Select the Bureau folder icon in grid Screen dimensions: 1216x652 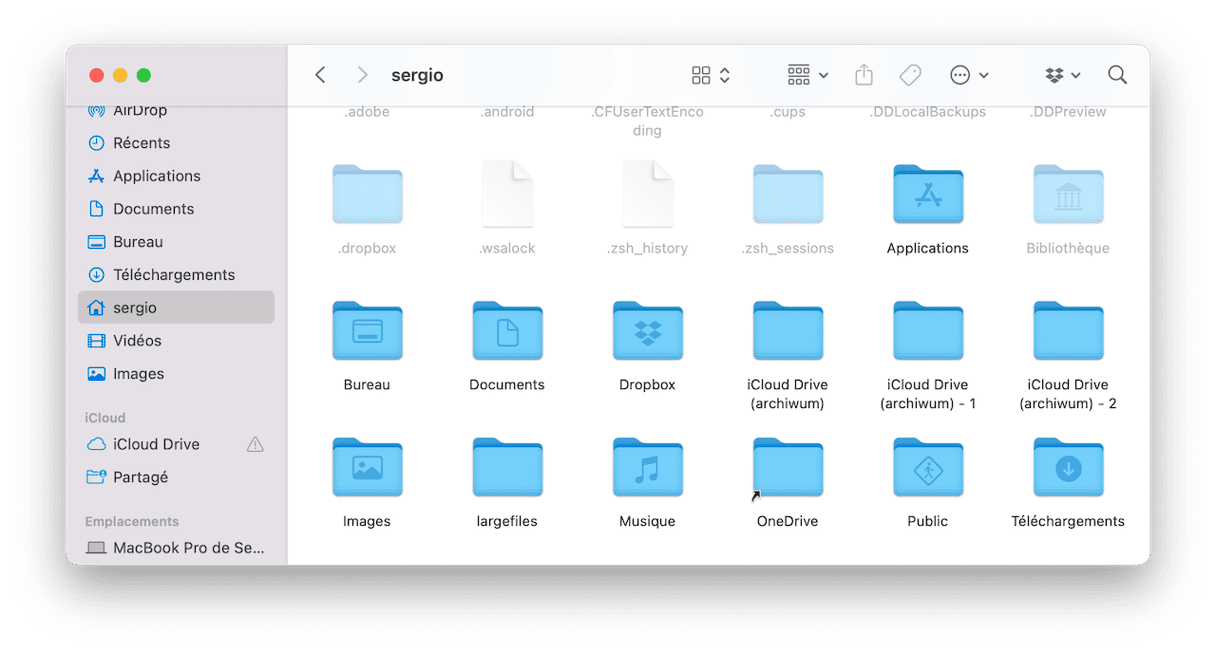[x=367, y=331]
